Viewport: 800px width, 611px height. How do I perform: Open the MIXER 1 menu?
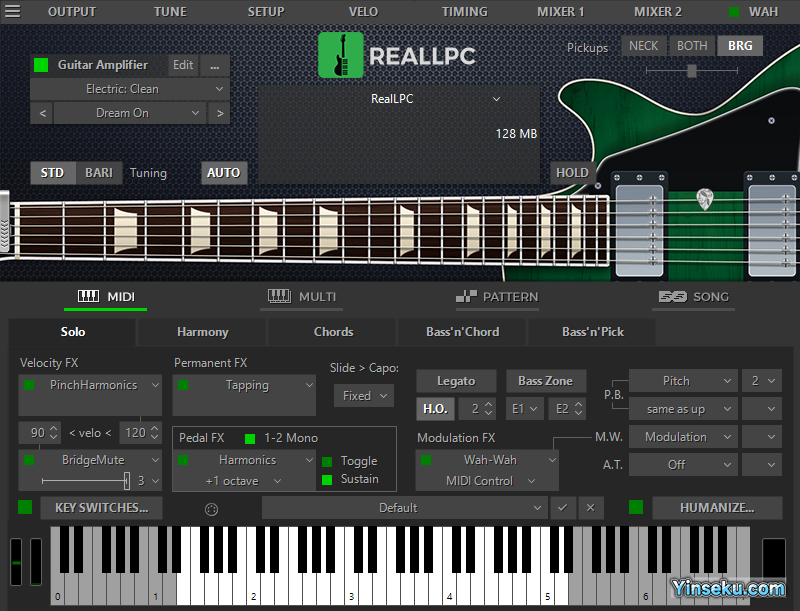[561, 12]
